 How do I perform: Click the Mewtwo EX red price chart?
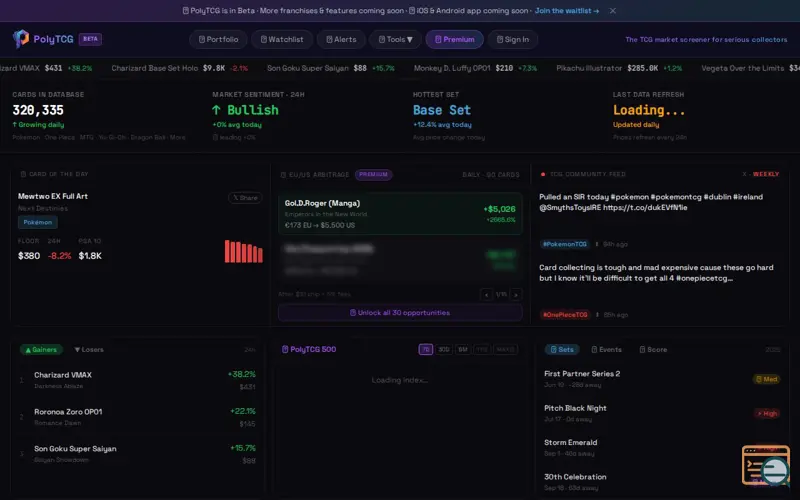pyautogui.click(x=244, y=252)
